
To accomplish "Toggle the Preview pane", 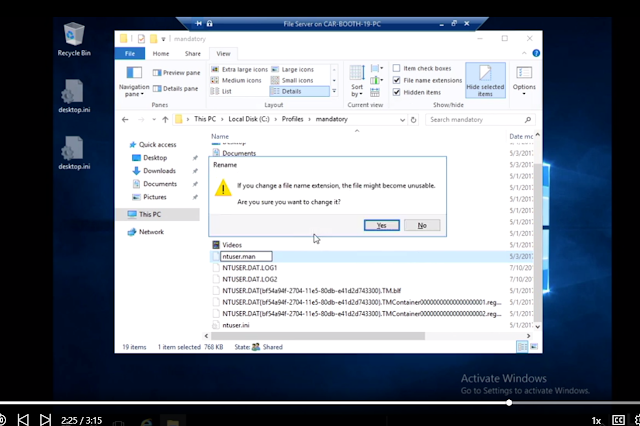I will pos(176,73).
